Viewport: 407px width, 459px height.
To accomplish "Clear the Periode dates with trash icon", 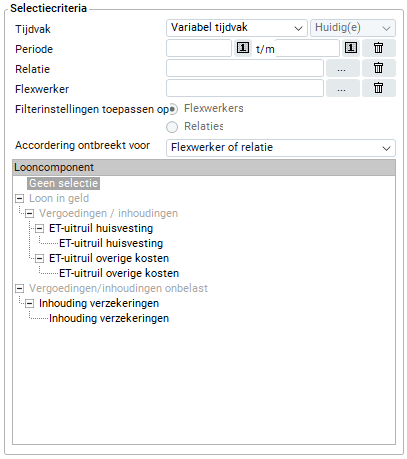I will click(x=379, y=48).
